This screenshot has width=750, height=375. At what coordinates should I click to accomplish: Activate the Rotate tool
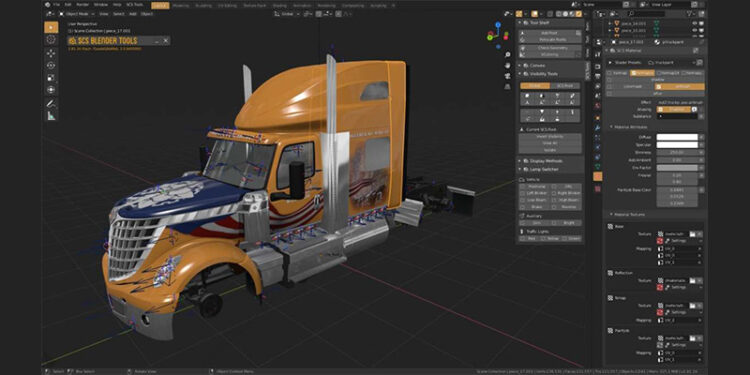[x=51, y=65]
